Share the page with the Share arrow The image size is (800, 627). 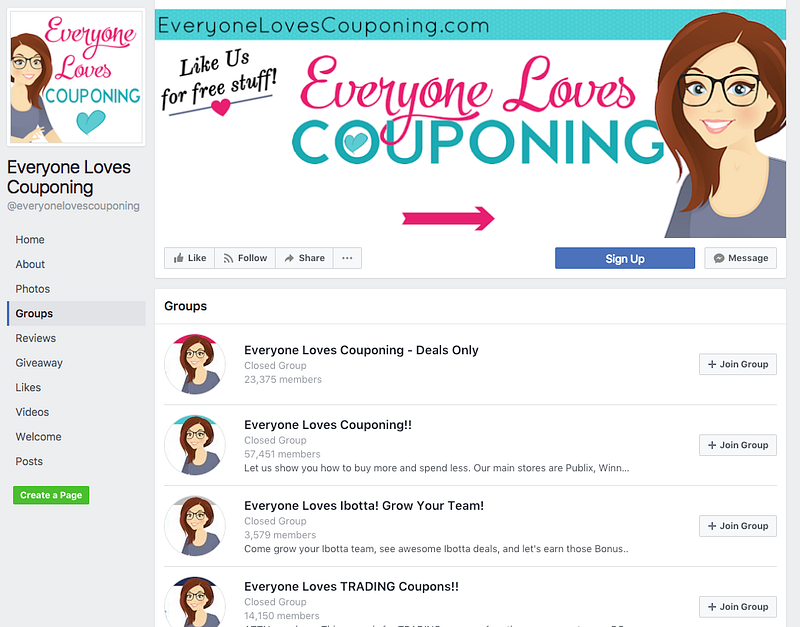pos(304,258)
